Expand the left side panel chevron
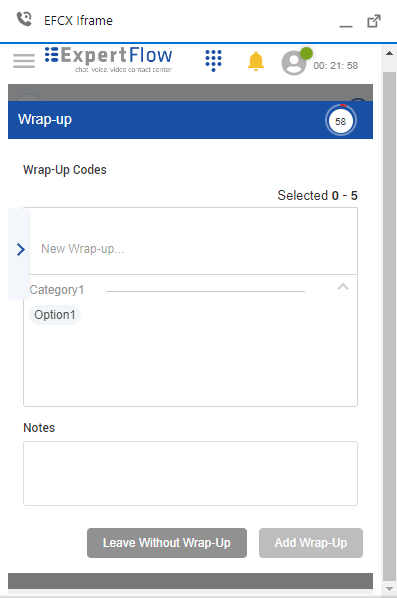397x598 pixels. pos(21,249)
